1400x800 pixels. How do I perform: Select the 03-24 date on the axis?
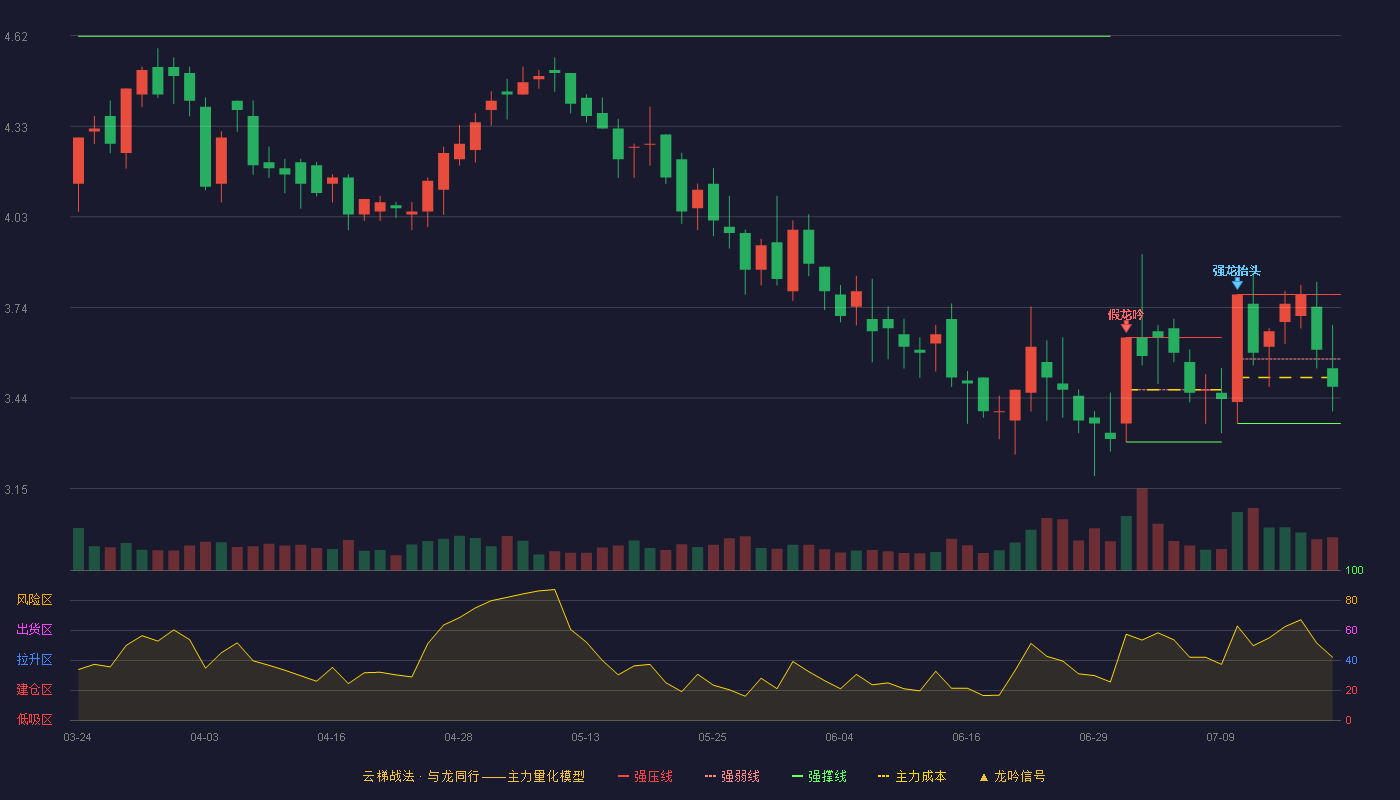coord(77,737)
